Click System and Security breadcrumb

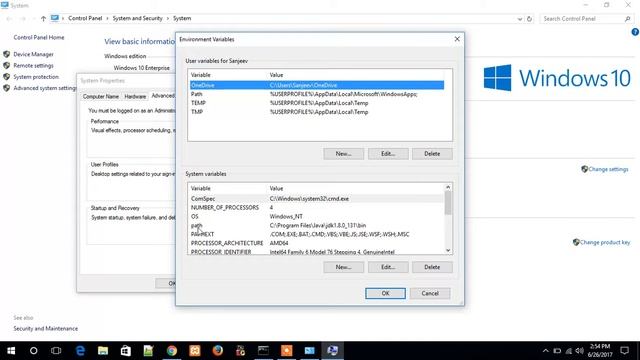click(138, 18)
